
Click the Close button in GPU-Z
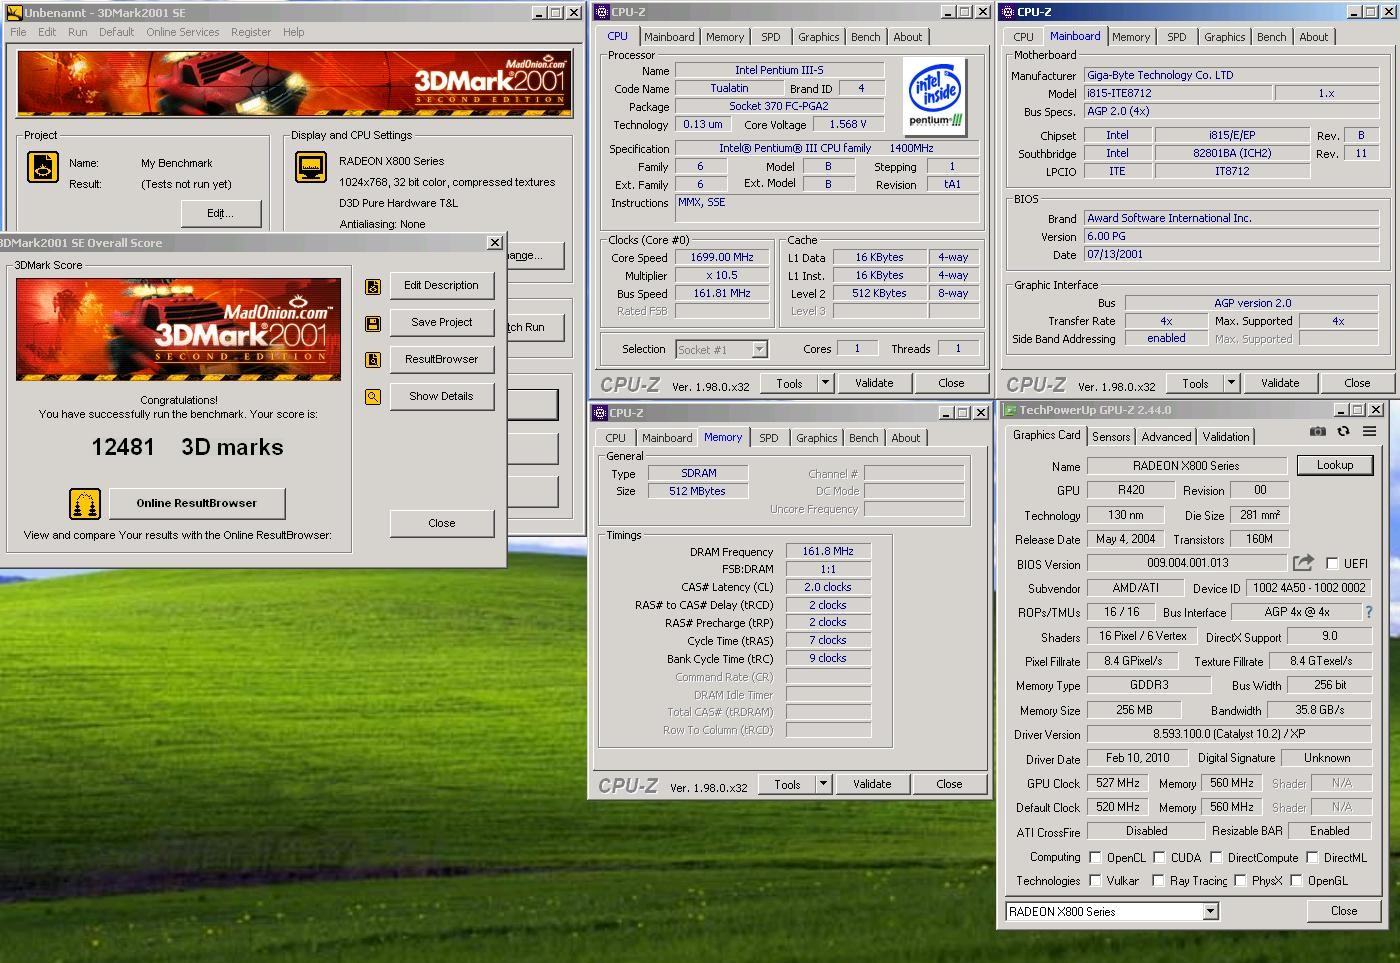1344,911
